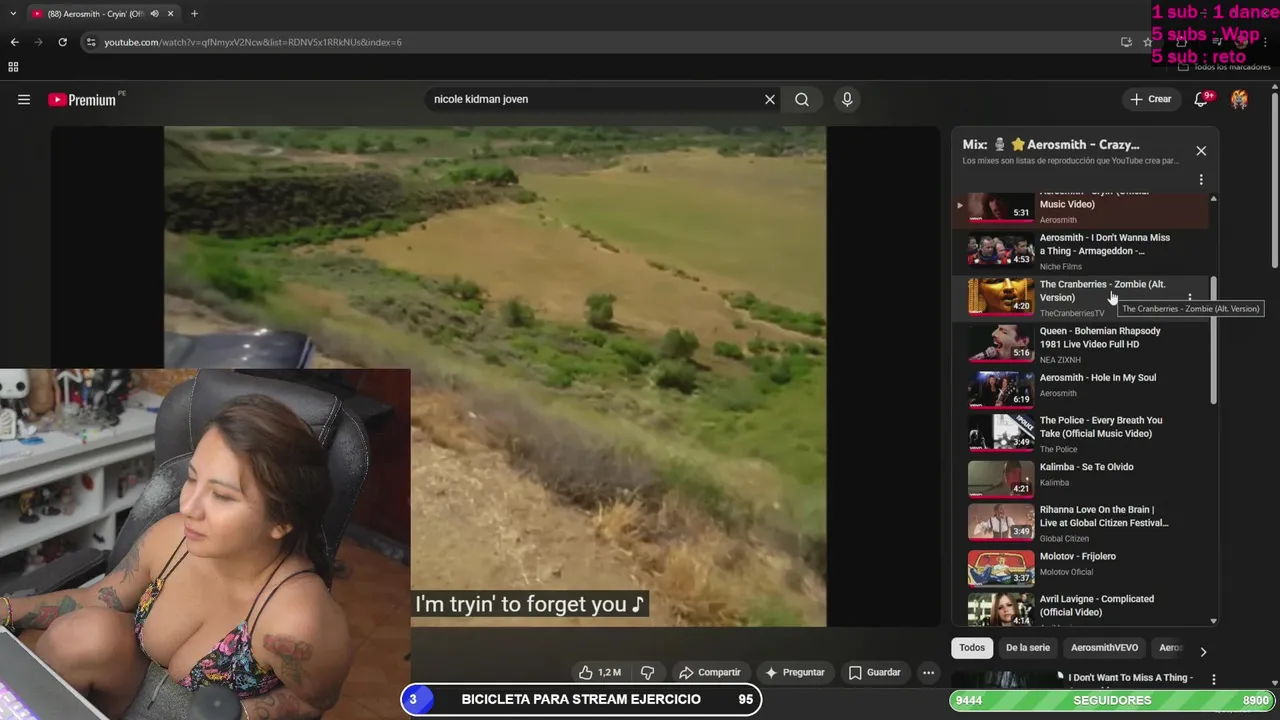The image size is (1280, 720).
Task: Go to YouTube Premium home logo
Action: pos(82,100)
